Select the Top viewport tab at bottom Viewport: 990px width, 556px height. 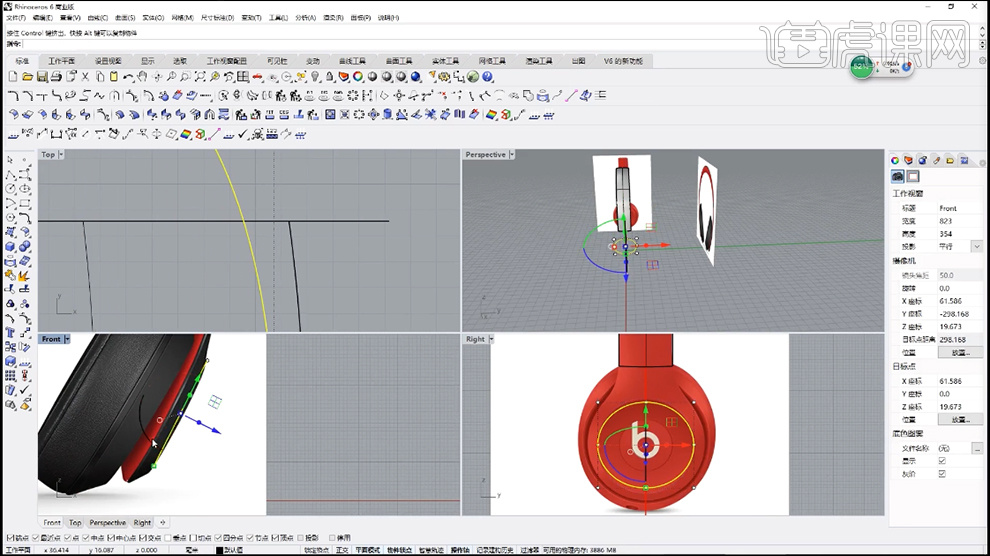click(75, 523)
